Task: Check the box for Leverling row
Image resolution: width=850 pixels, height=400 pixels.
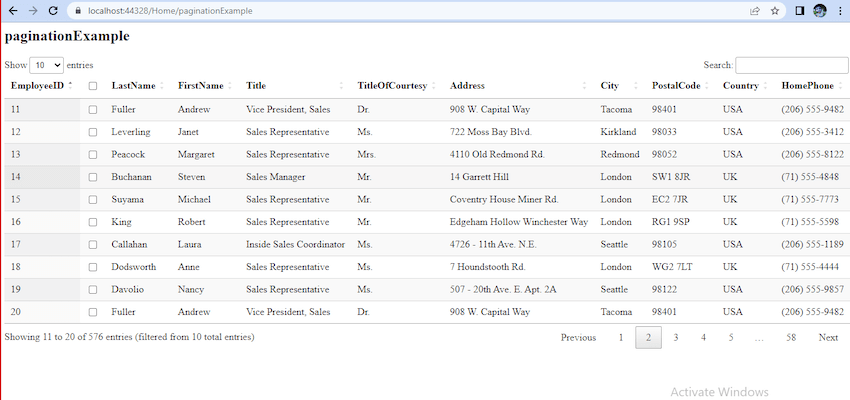Action: 93,132
